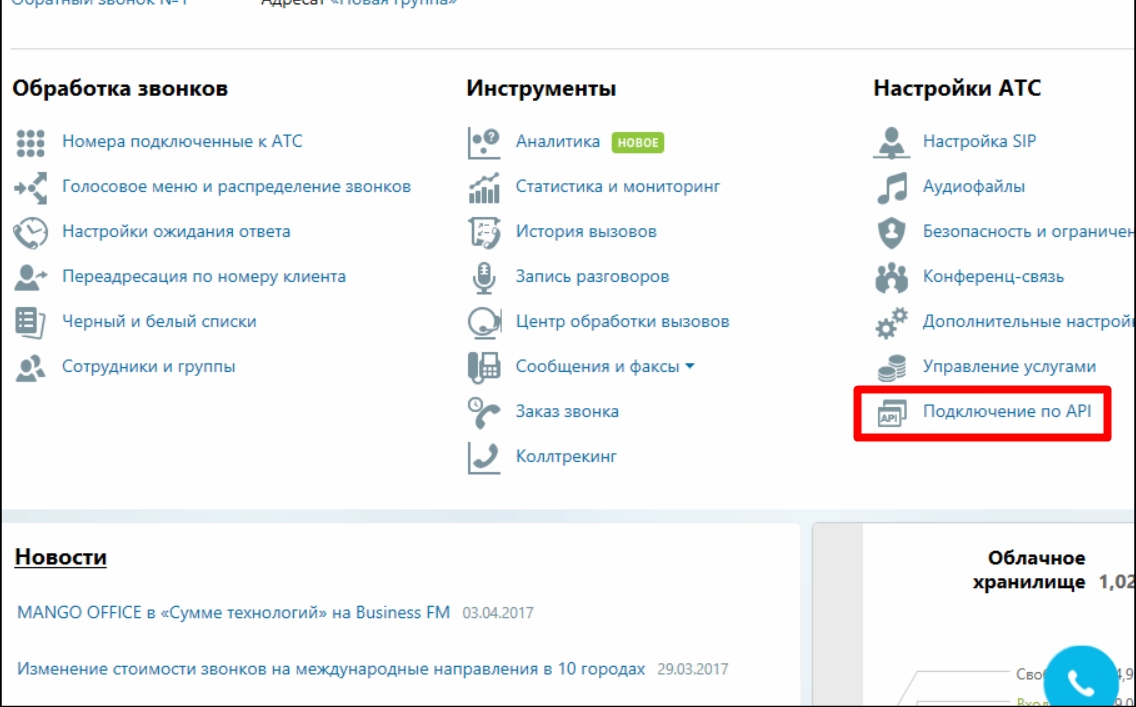This screenshot has width=1136, height=707.
Task: Open Сообщения и факсы link
Action: coord(598,367)
